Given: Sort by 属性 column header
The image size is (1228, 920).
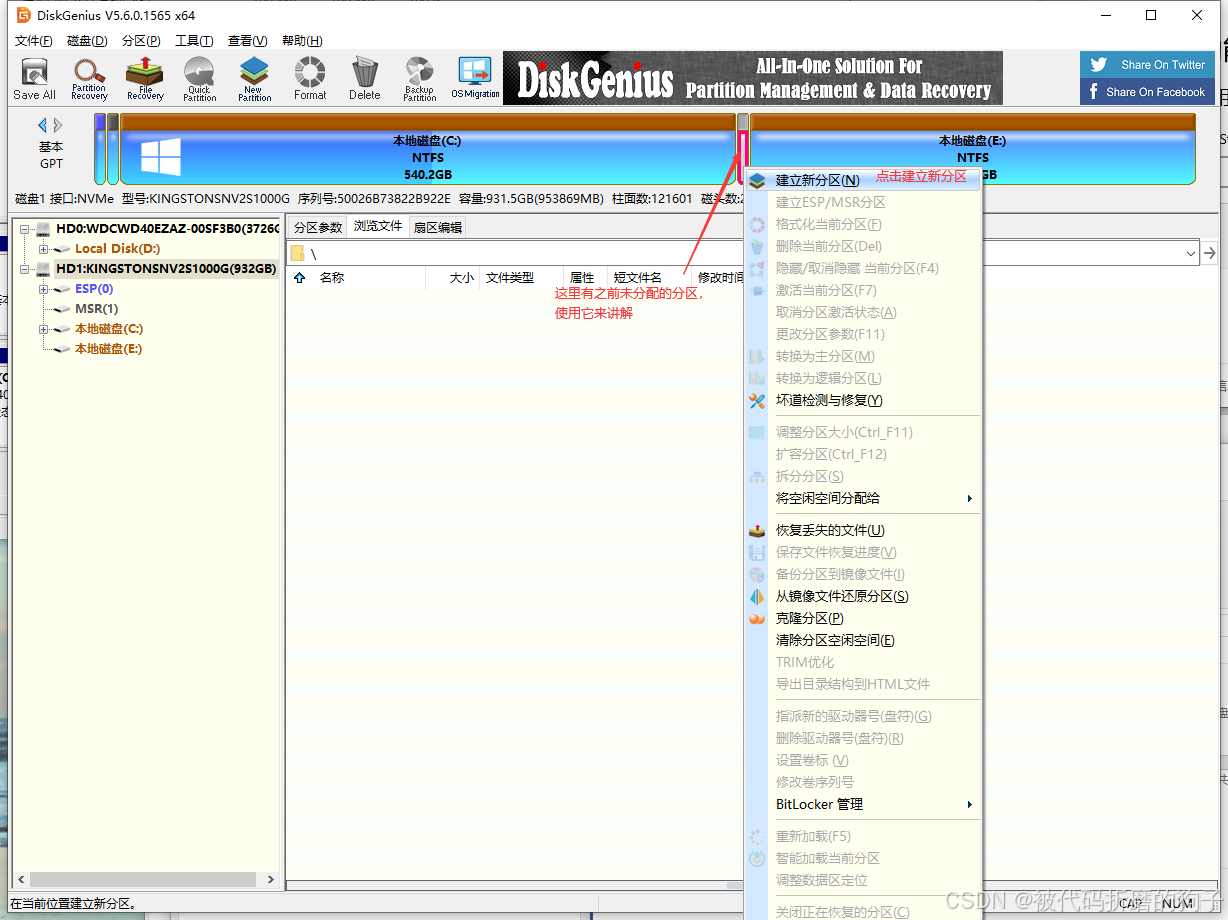Looking at the screenshot, I should [582, 278].
